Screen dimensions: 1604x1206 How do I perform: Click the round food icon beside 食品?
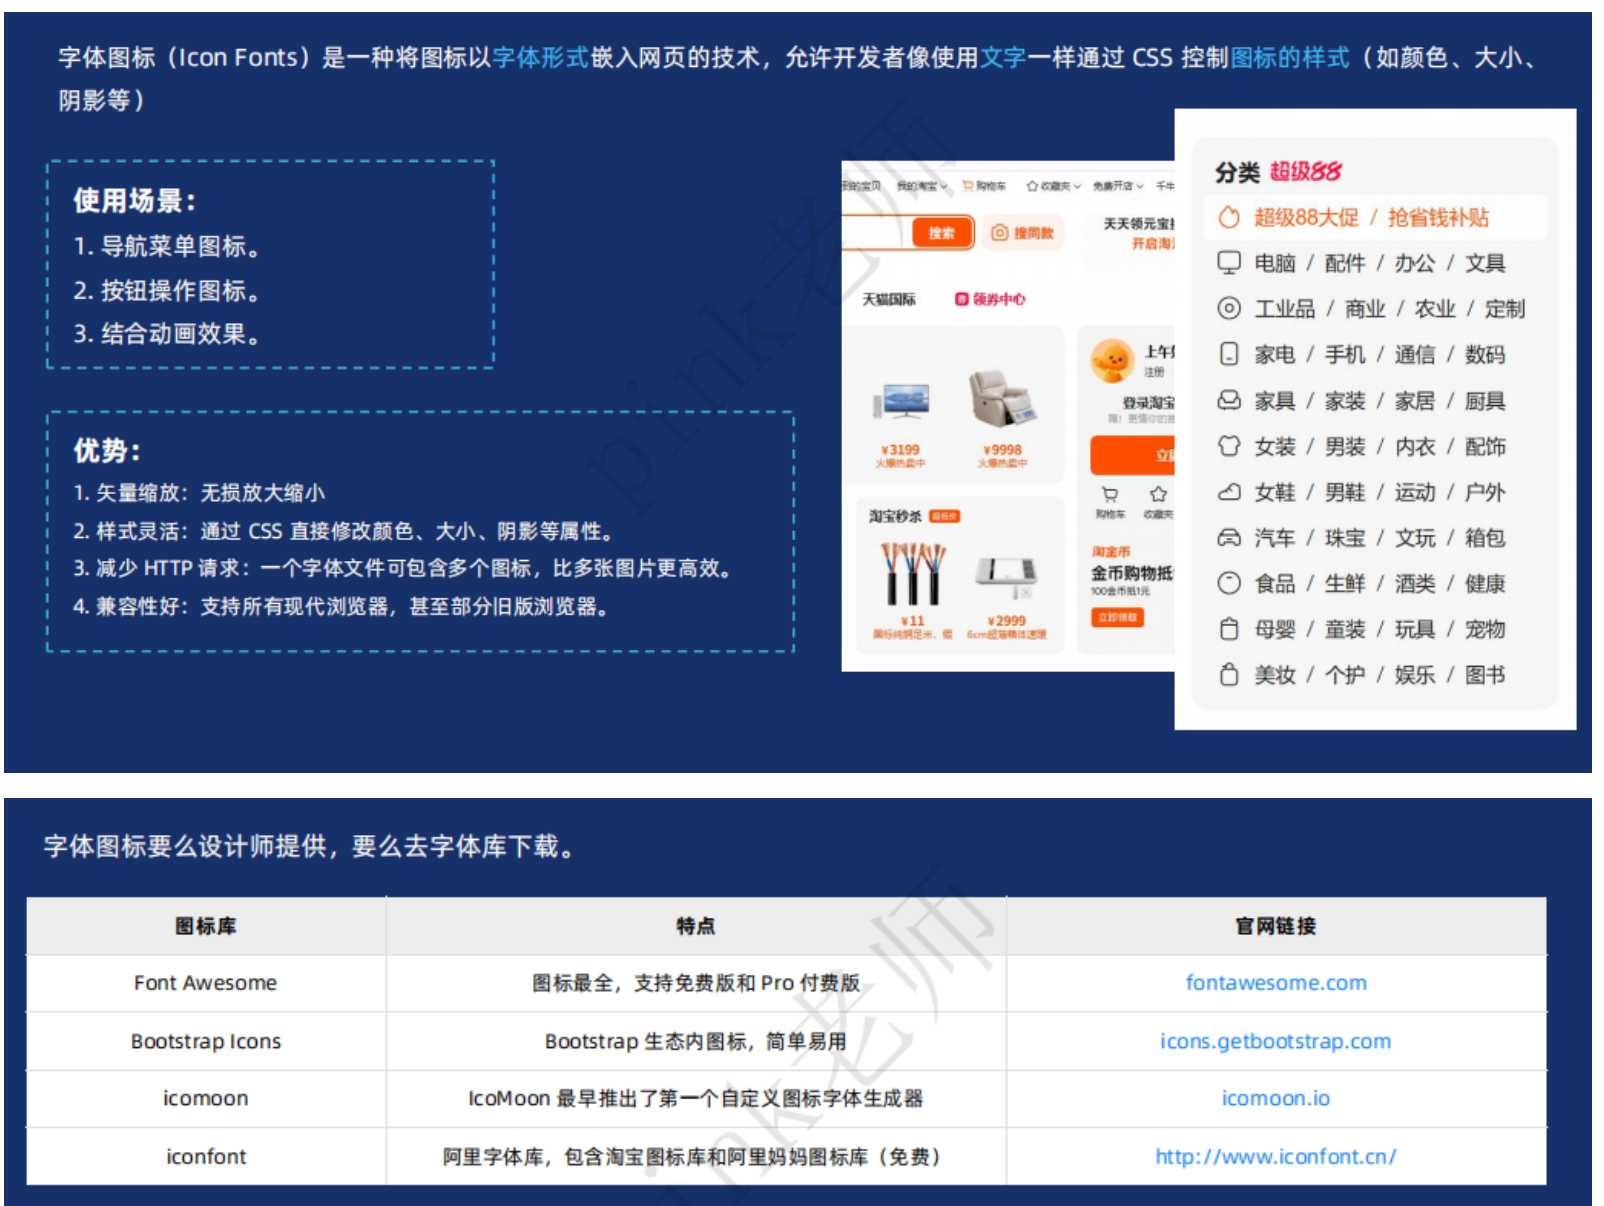click(1229, 583)
